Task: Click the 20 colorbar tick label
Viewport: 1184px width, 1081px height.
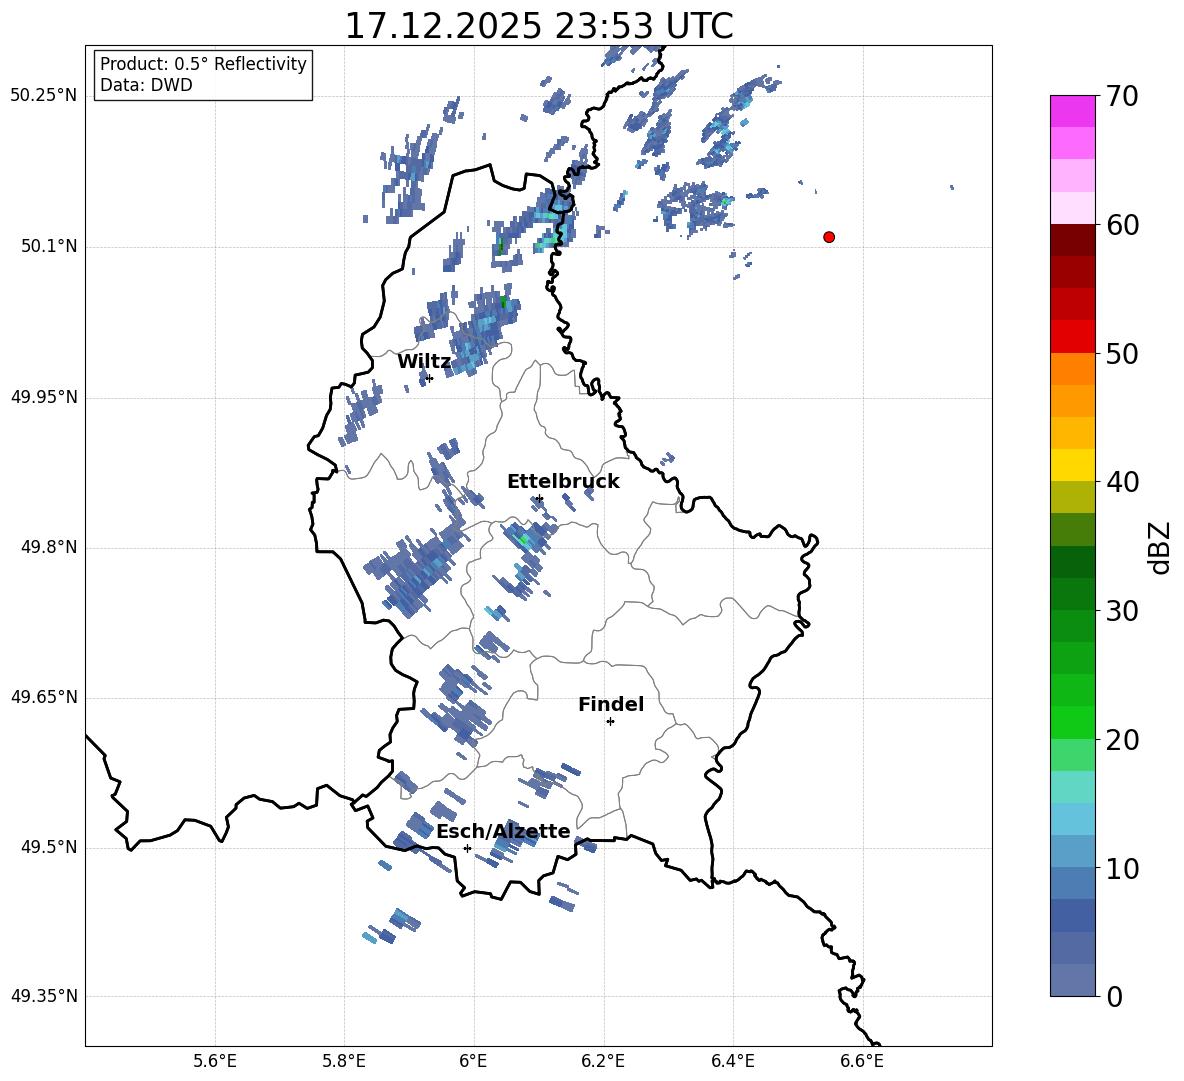Action: [x=1122, y=739]
